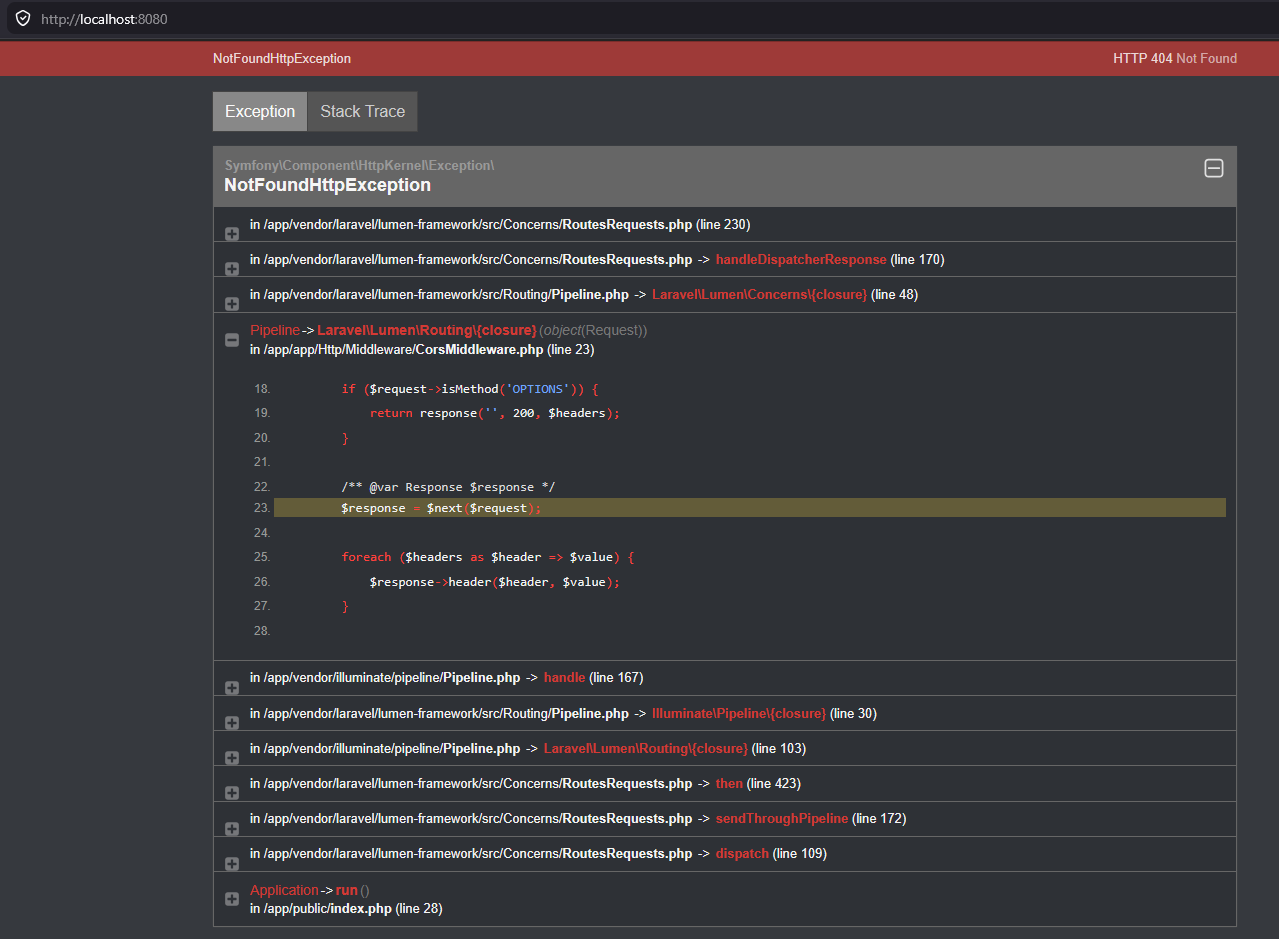Expand the handleDispatcherResponse line 170 trace
1279x939 pixels.
(232, 269)
